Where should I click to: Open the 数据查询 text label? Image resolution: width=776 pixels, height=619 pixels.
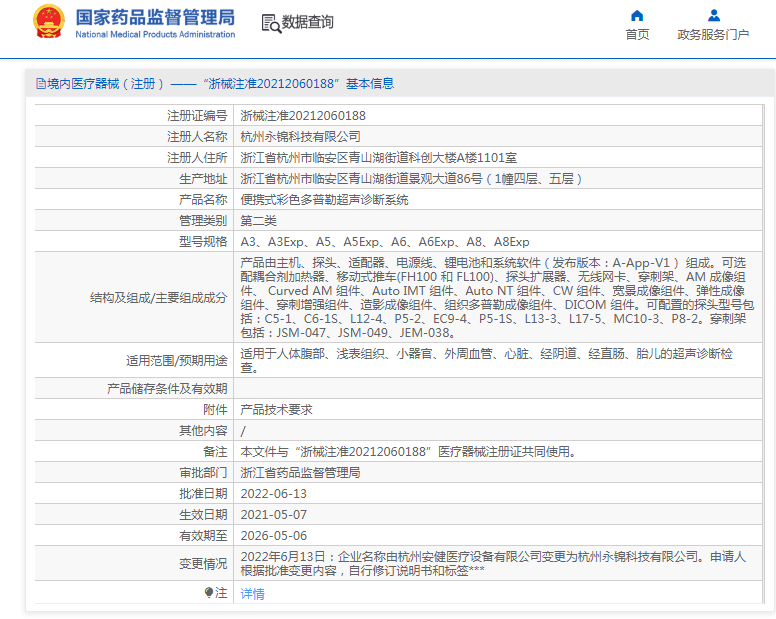pos(308,22)
